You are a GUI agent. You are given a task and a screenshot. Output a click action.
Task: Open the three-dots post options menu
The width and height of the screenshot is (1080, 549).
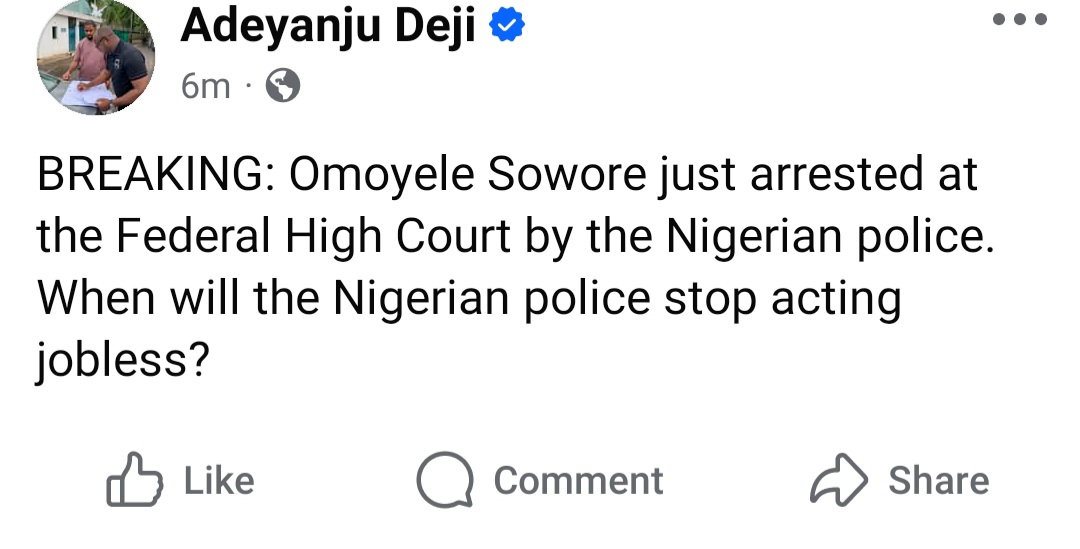point(1018,20)
